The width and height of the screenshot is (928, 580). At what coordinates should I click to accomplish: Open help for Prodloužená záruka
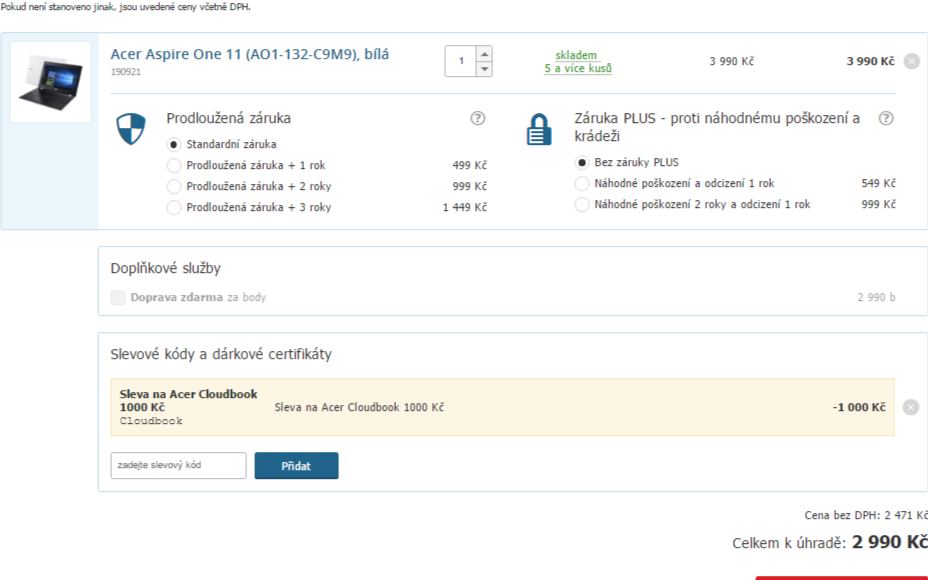[478, 118]
